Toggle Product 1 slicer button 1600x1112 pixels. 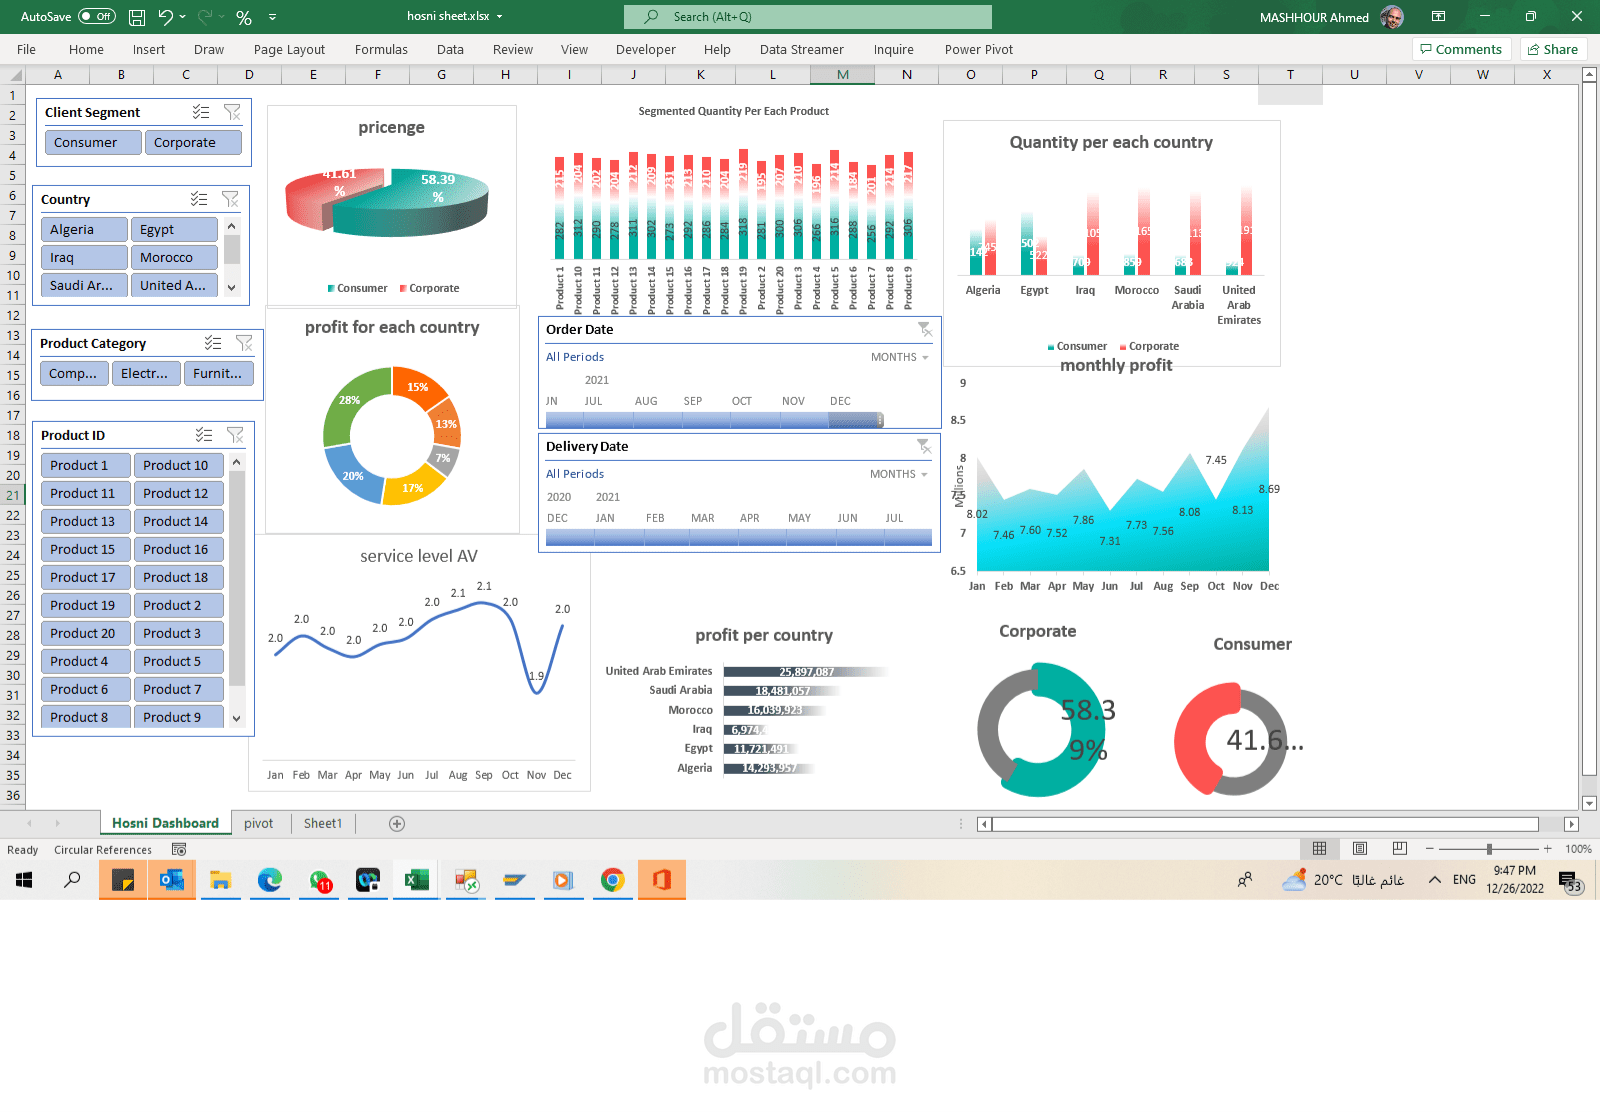click(x=86, y=465)
